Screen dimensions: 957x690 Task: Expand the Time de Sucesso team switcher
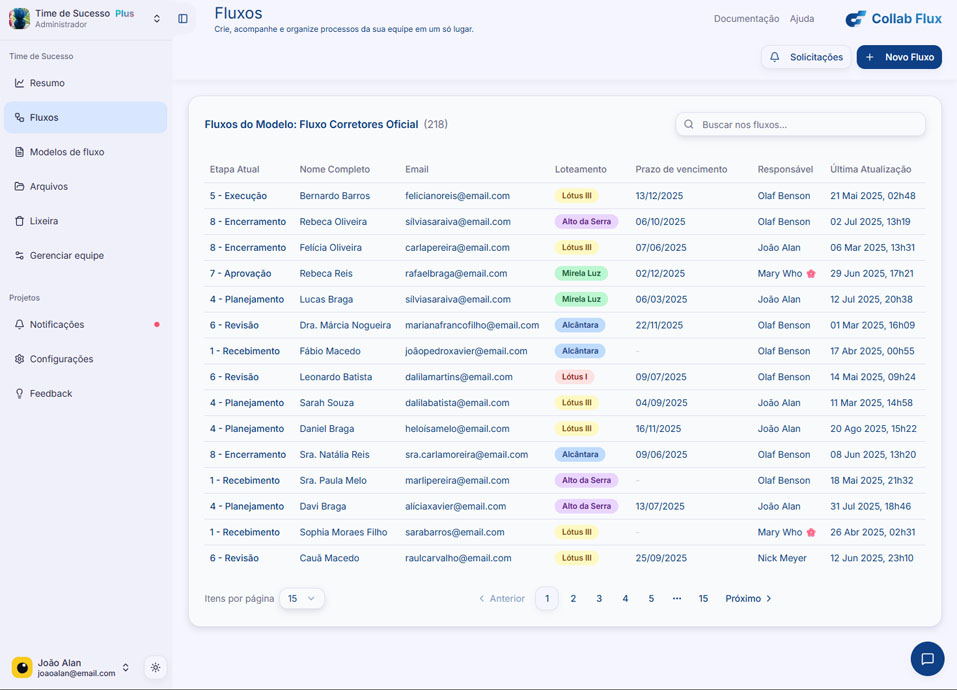(156, 19)
